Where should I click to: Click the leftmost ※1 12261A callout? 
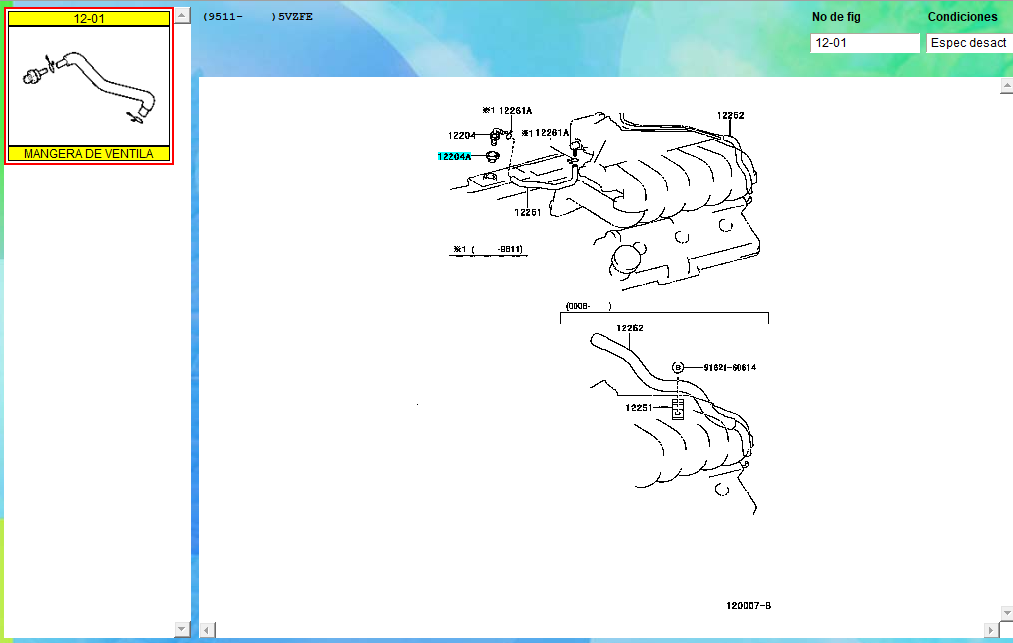(x=507, y=110)
